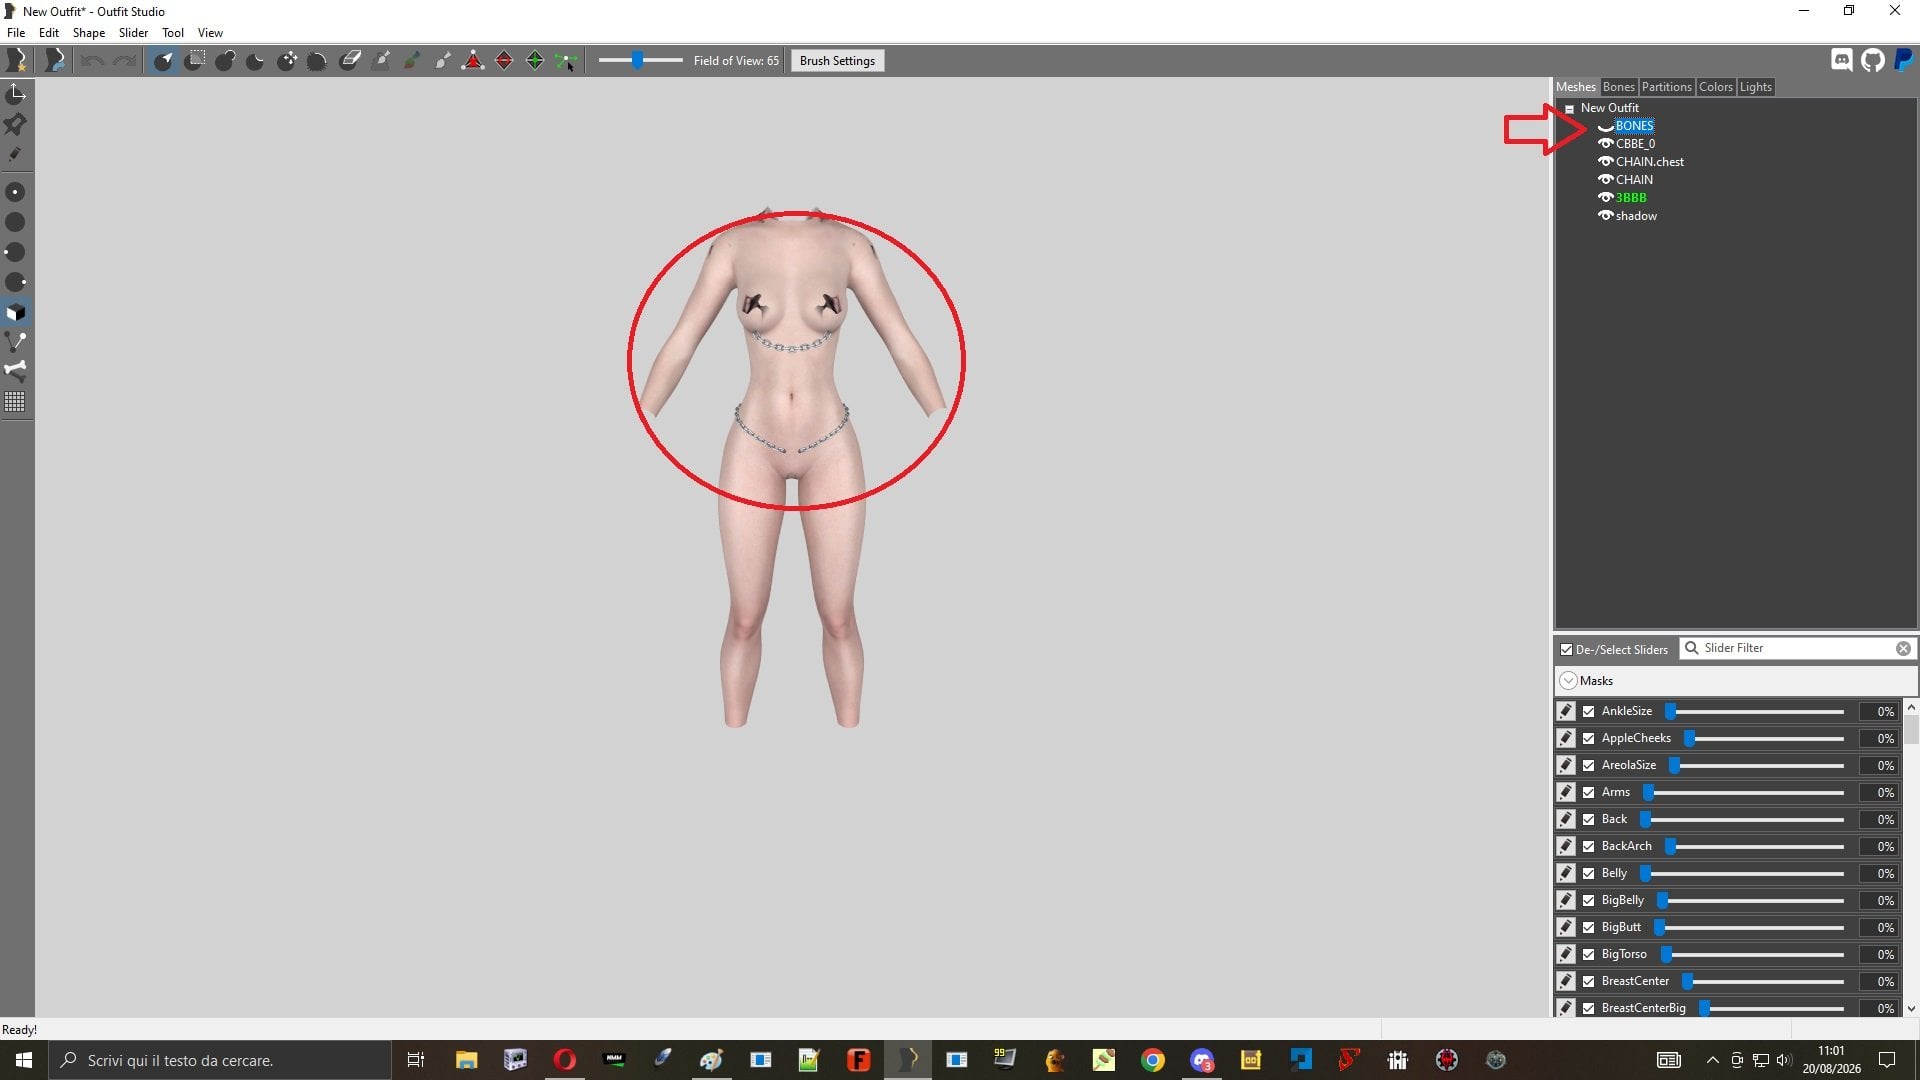Open the GitHub link icon
Screen dimensions: 1920x1080
pyautogui.click(x=1872, y=60)
